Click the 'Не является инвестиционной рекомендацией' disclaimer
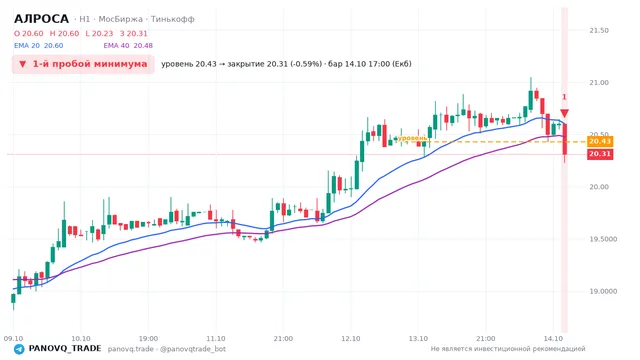Viewport: 640px width, 360px height. [508, 349]
